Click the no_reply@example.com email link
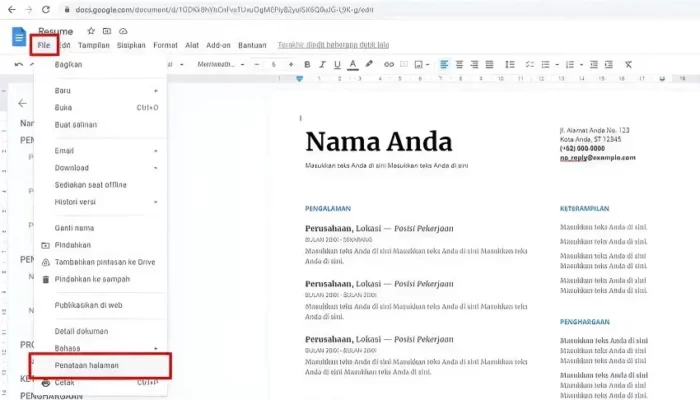This screenshot has width=700, height=400. 597,158
